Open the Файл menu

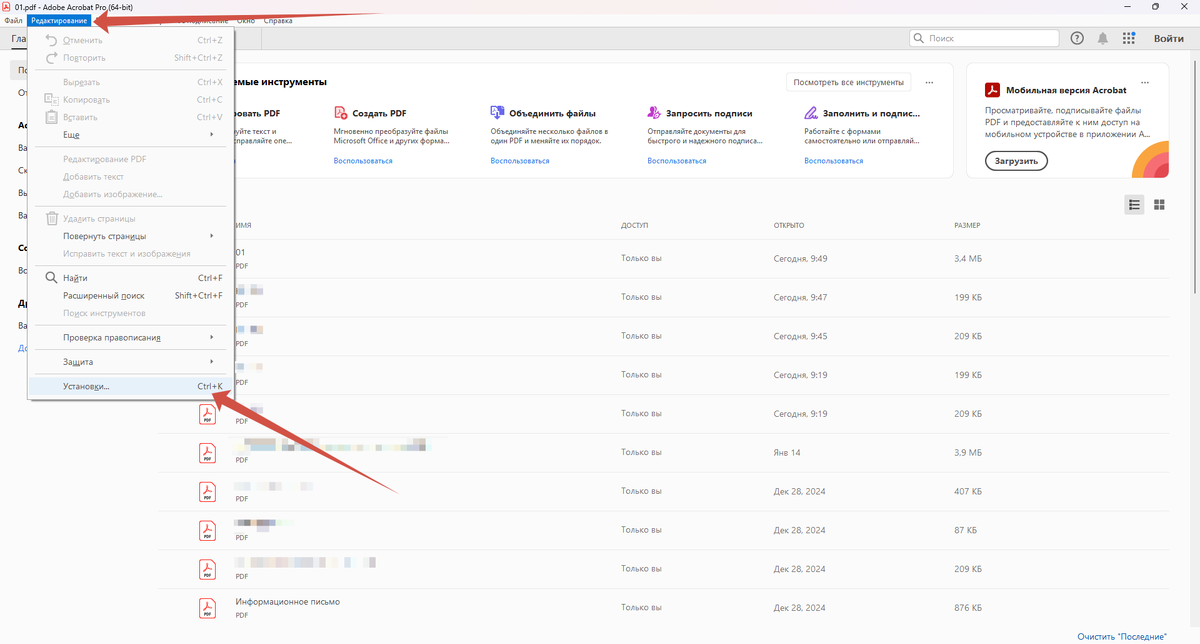(x=13, y=20)
